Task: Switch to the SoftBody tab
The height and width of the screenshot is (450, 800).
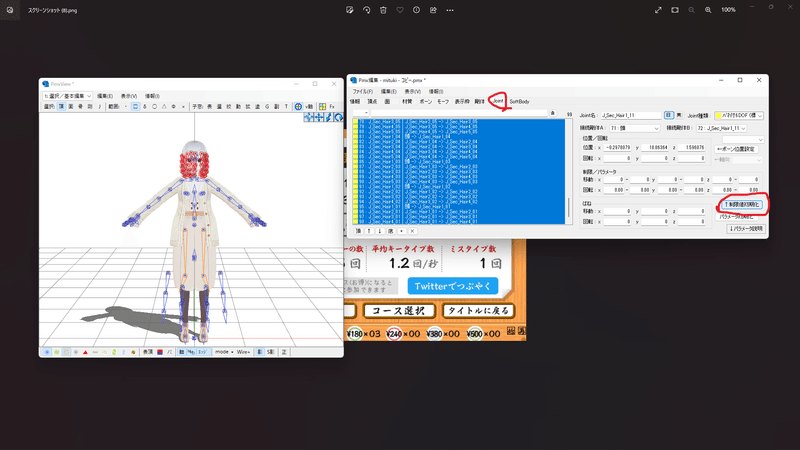Action: tap(519, 102)
